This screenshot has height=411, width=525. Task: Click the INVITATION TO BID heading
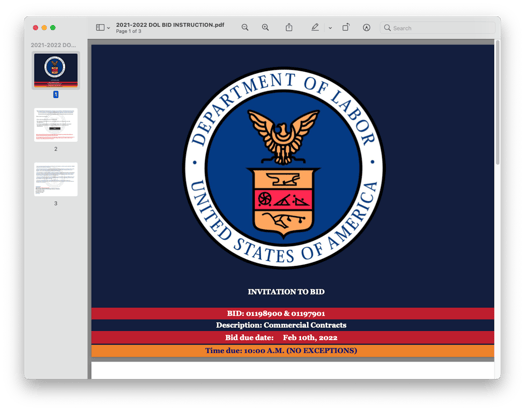tap(286, 292)
